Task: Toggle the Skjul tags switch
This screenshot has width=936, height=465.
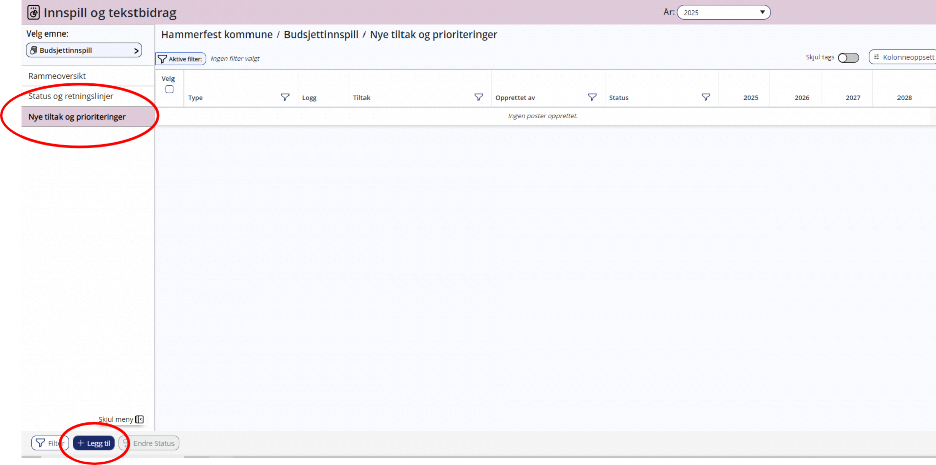Action: [x=848, y=58]
